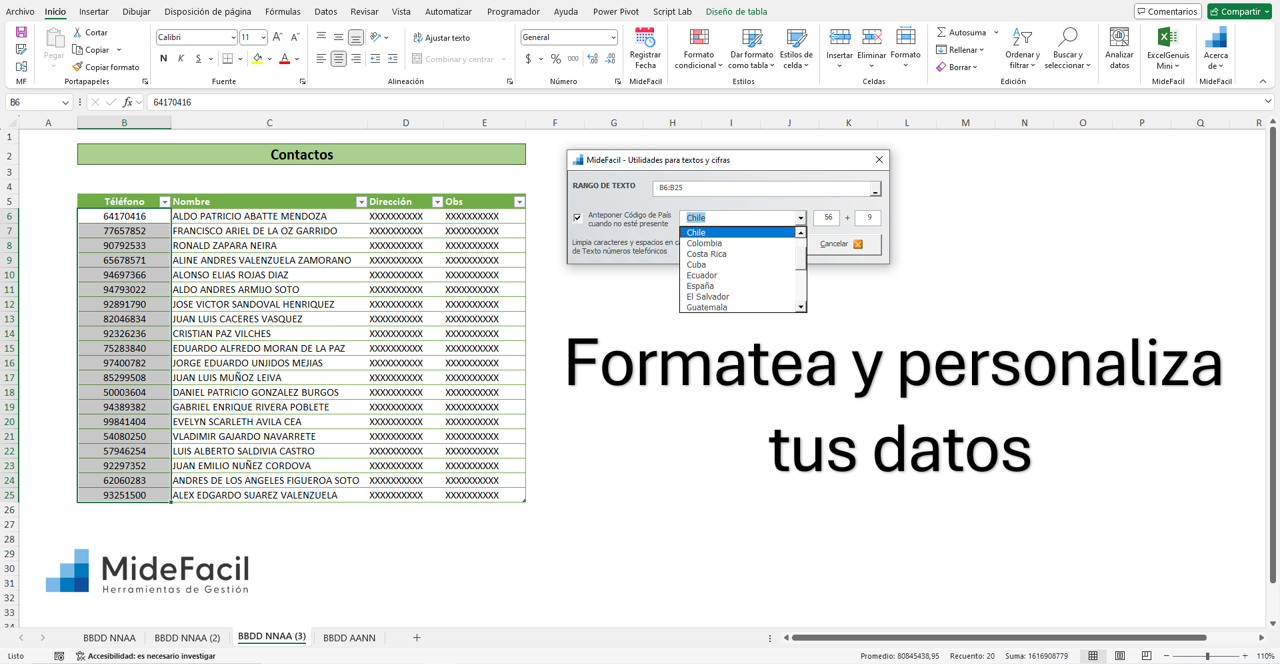Click the Cortar scissors command
This screenshot has height=664, width=1280.
click(91, 33)
